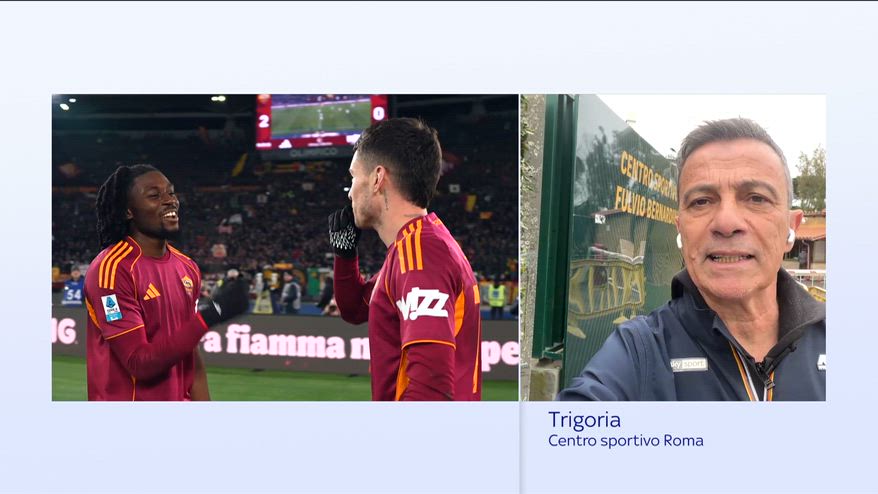Click the home score 2 on the stadium scoreboard
878x494 pixels.
[264, 120]
